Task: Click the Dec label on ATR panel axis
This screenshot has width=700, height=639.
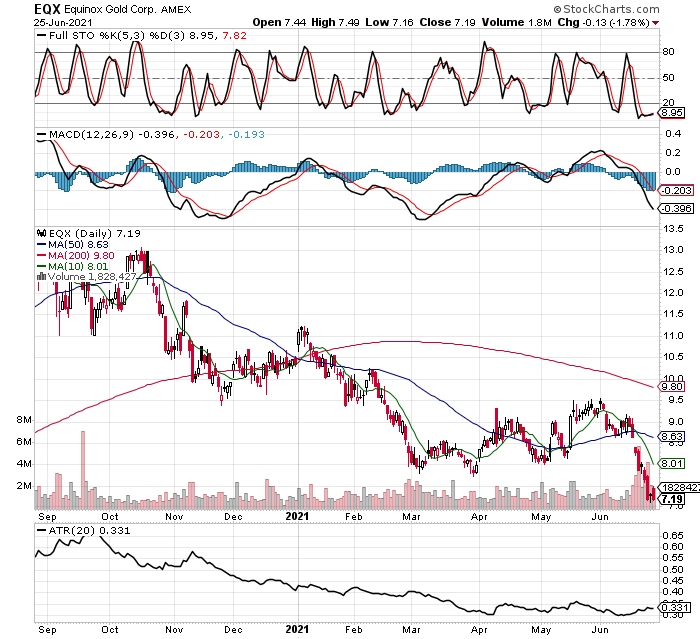Action: coord(233,630)
